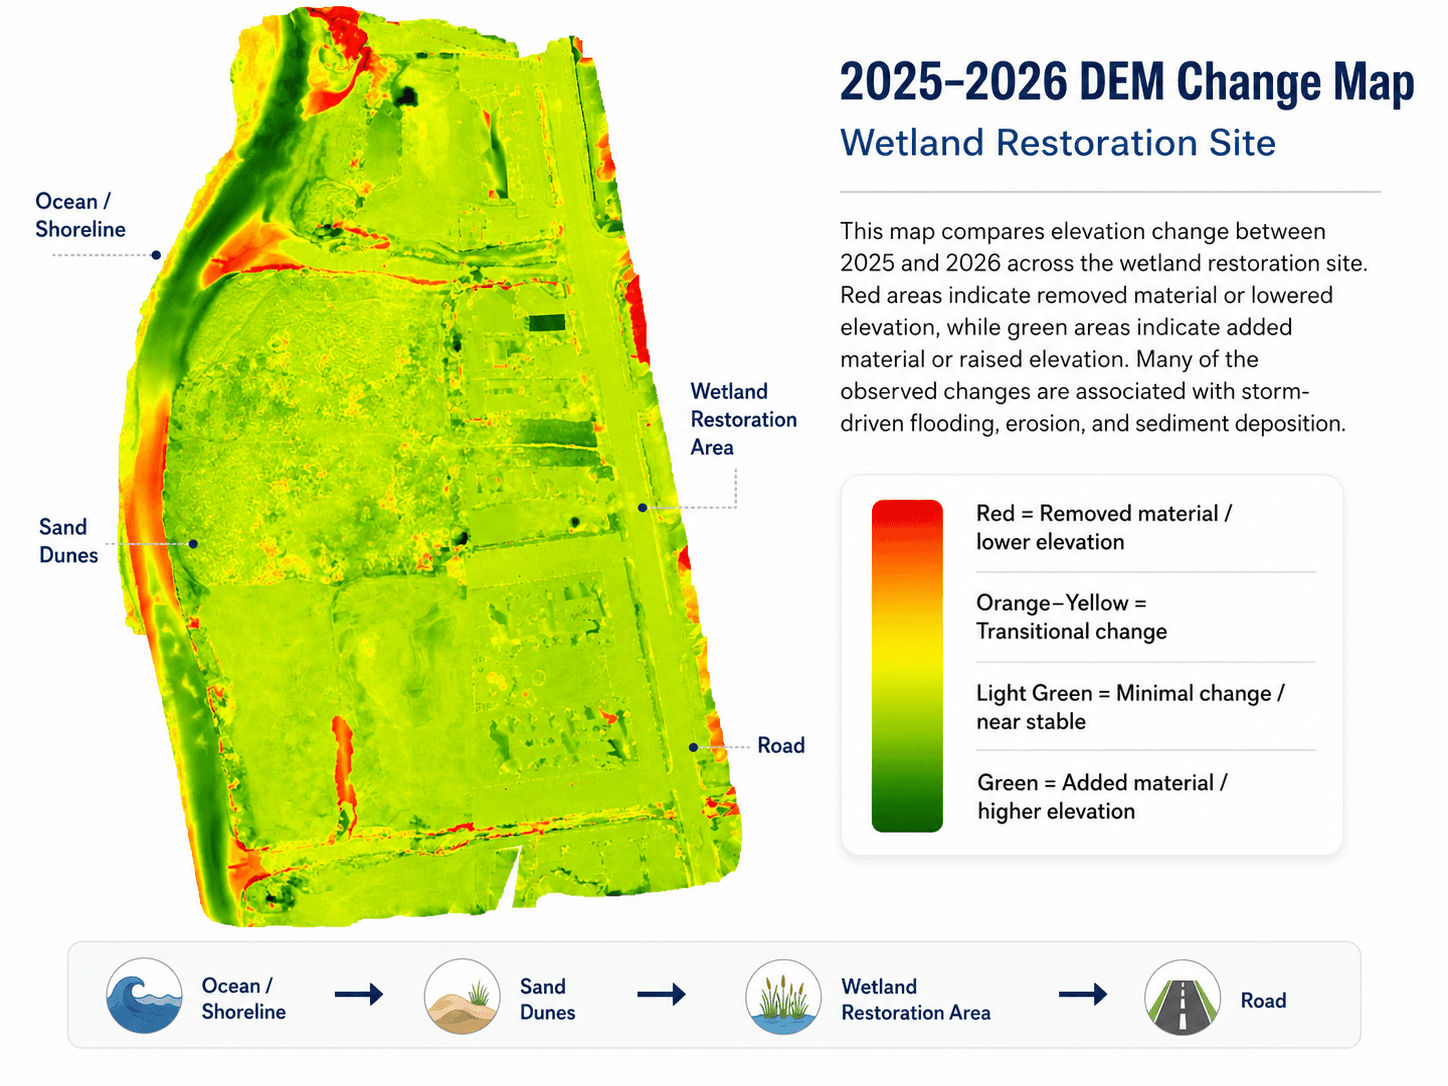1448x1086 pixels.
Task: Click the Wetland Restoration Area callout dot
Action: tap(643, 508)
